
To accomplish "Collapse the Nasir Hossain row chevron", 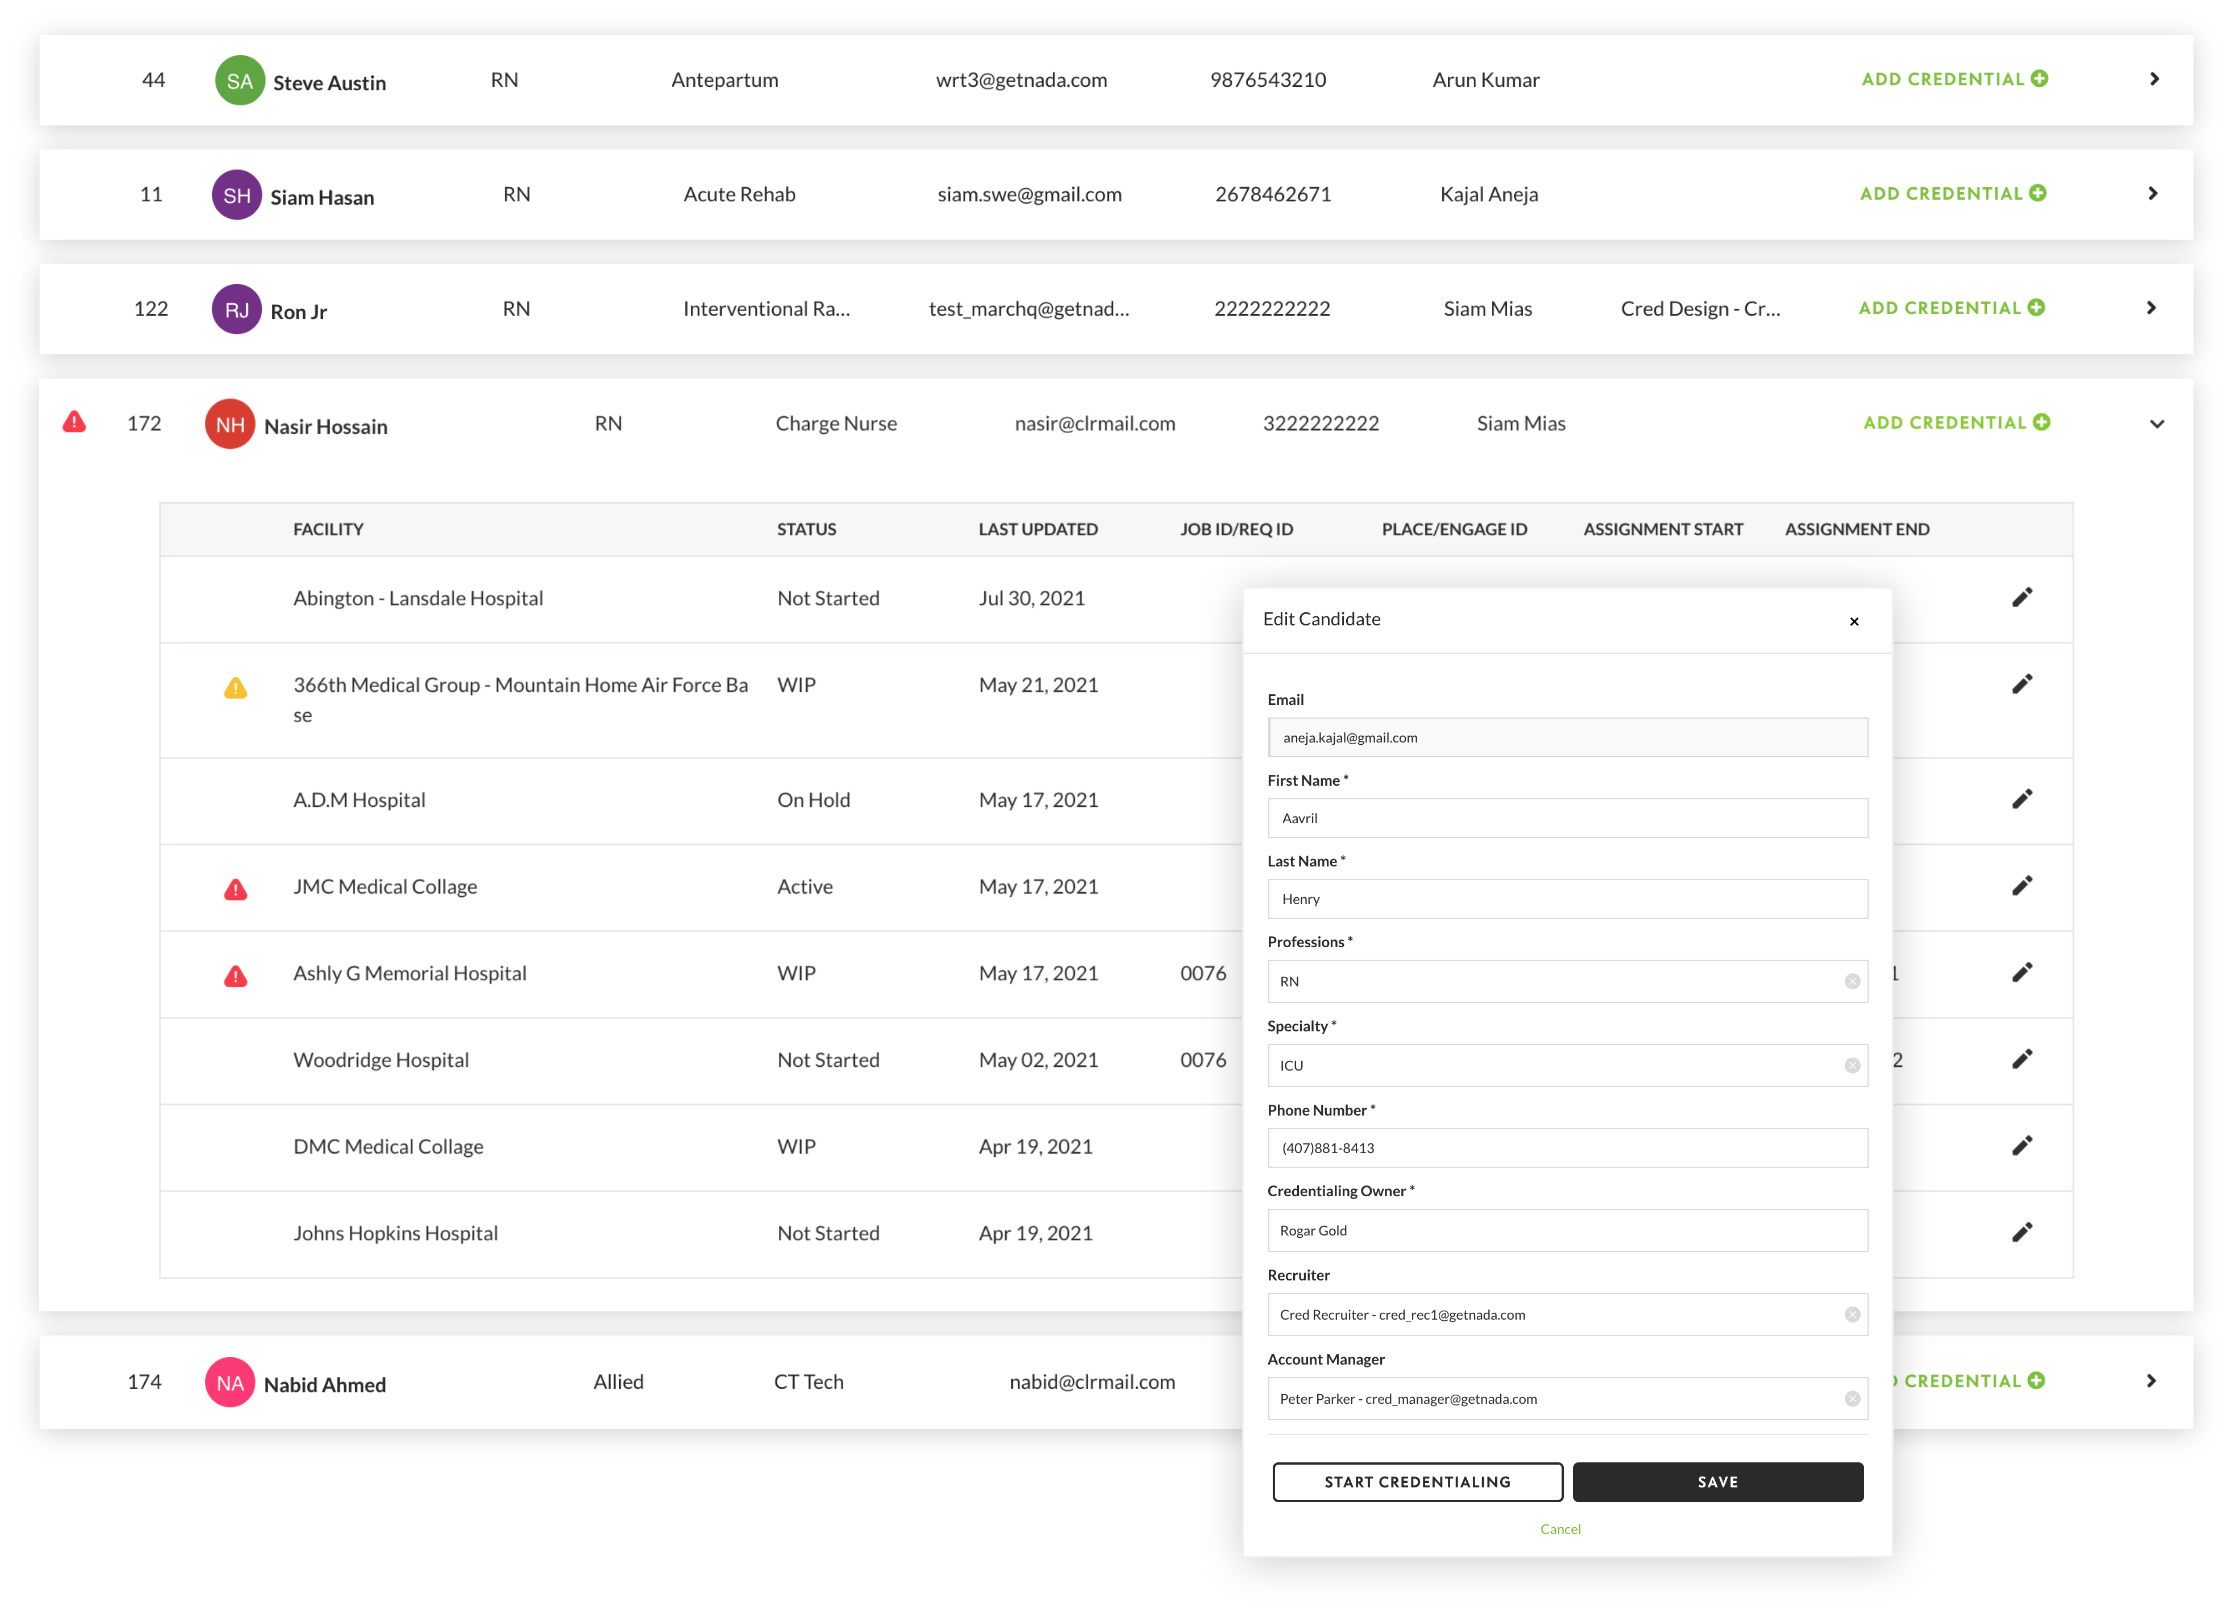I will pos(2157,424).
